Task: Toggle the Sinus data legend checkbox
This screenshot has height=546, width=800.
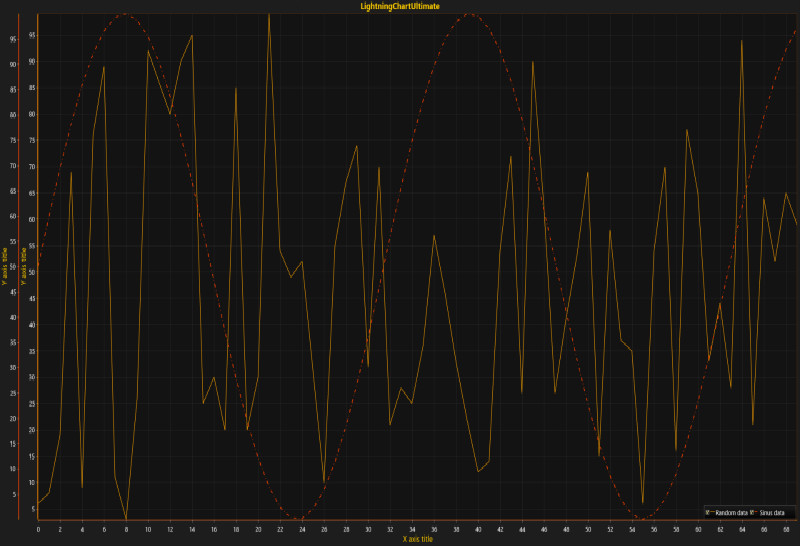Action: point(751,512)
